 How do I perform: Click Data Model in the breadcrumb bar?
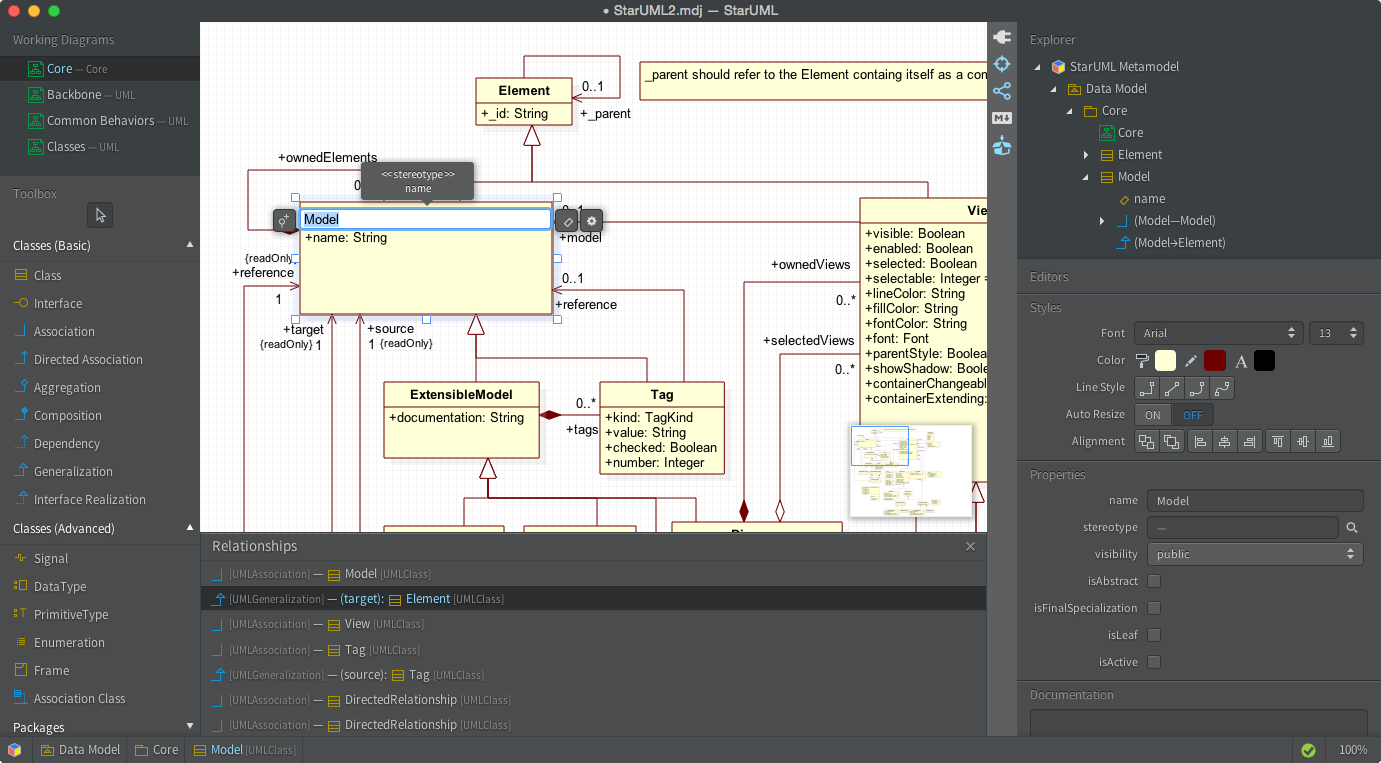(80, 750)
